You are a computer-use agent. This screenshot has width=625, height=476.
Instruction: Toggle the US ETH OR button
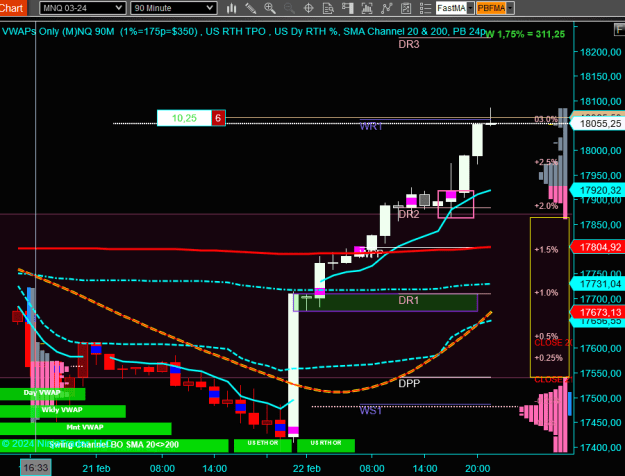[263, 445]
